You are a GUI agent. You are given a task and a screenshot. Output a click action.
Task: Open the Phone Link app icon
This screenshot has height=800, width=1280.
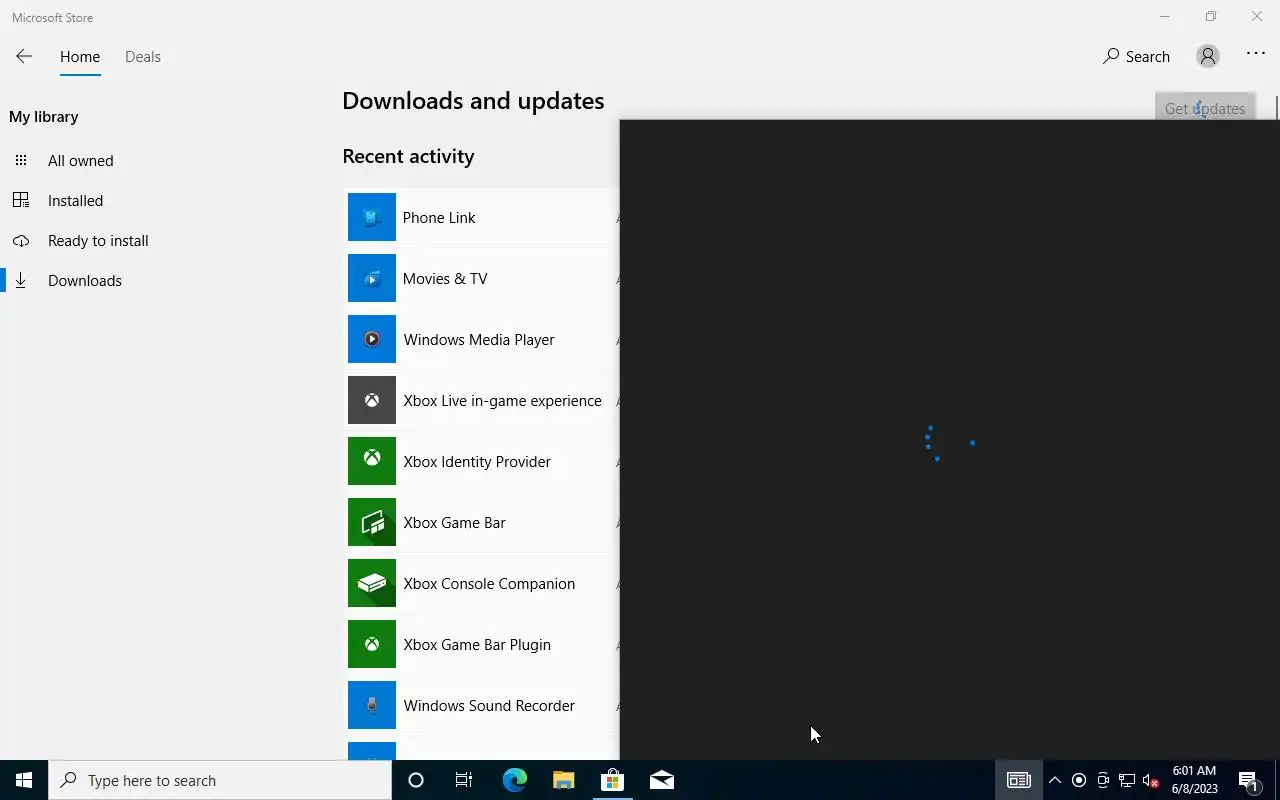coord(372,217)
